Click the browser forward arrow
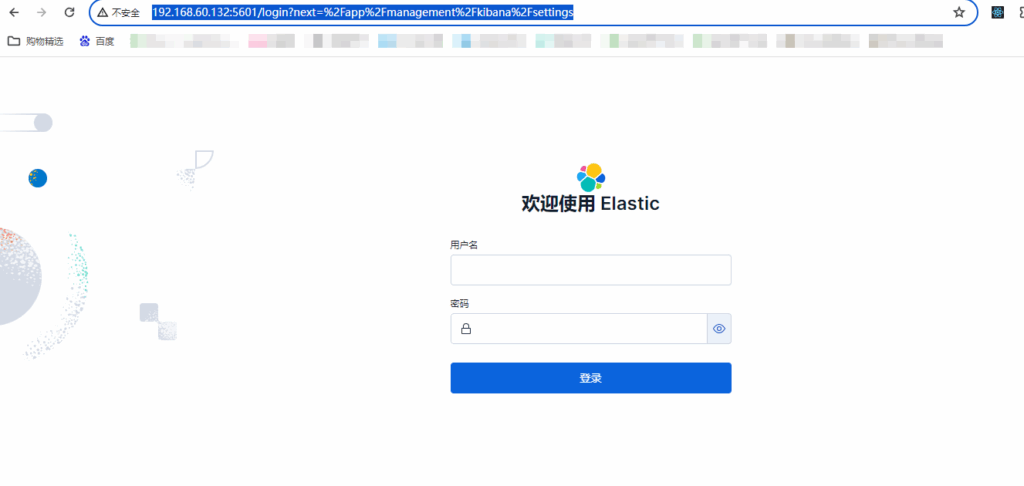 pyautogui.click(x=42, y=12)
